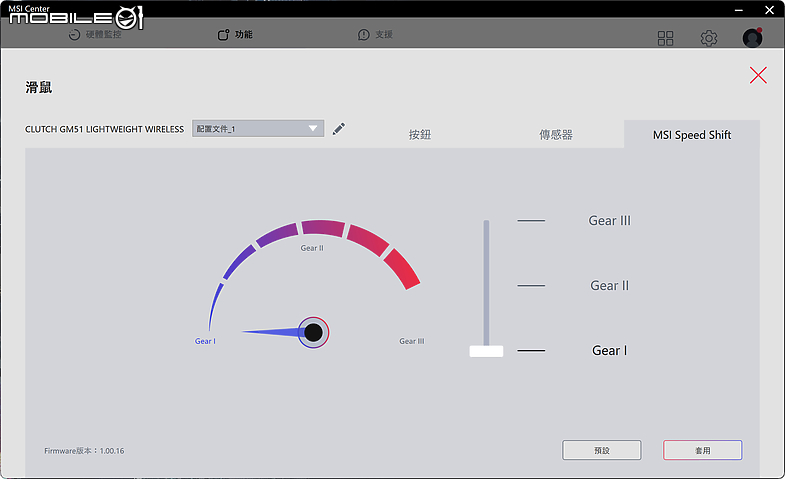Screen dimensions: 785x479
Task: Select the Gear III level label
Action: coord(609,221)
